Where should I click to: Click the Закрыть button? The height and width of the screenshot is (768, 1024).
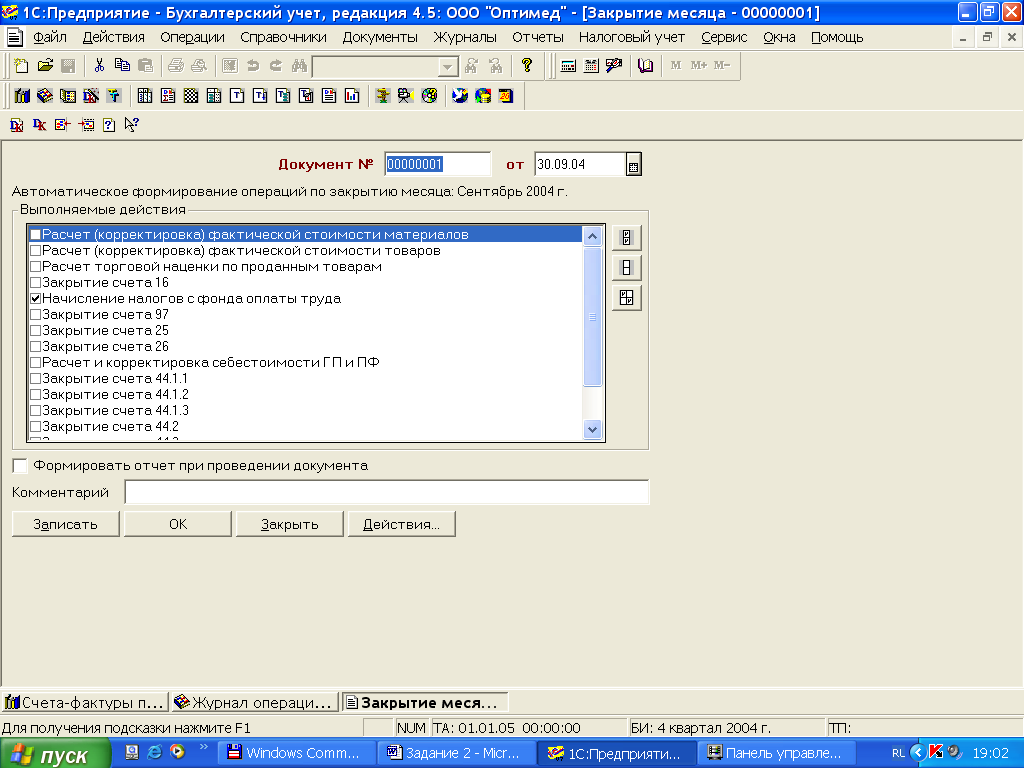coord(289,524)
